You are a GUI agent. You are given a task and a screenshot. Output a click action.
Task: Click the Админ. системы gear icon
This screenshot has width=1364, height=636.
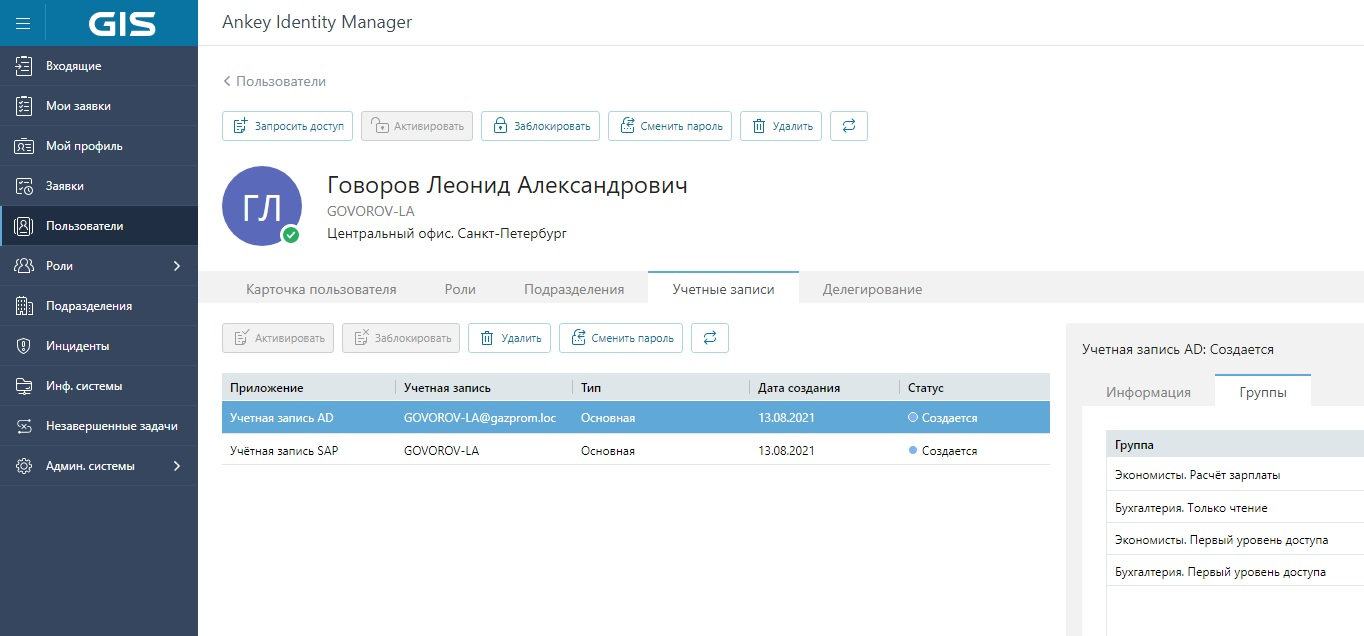(25, 466)
